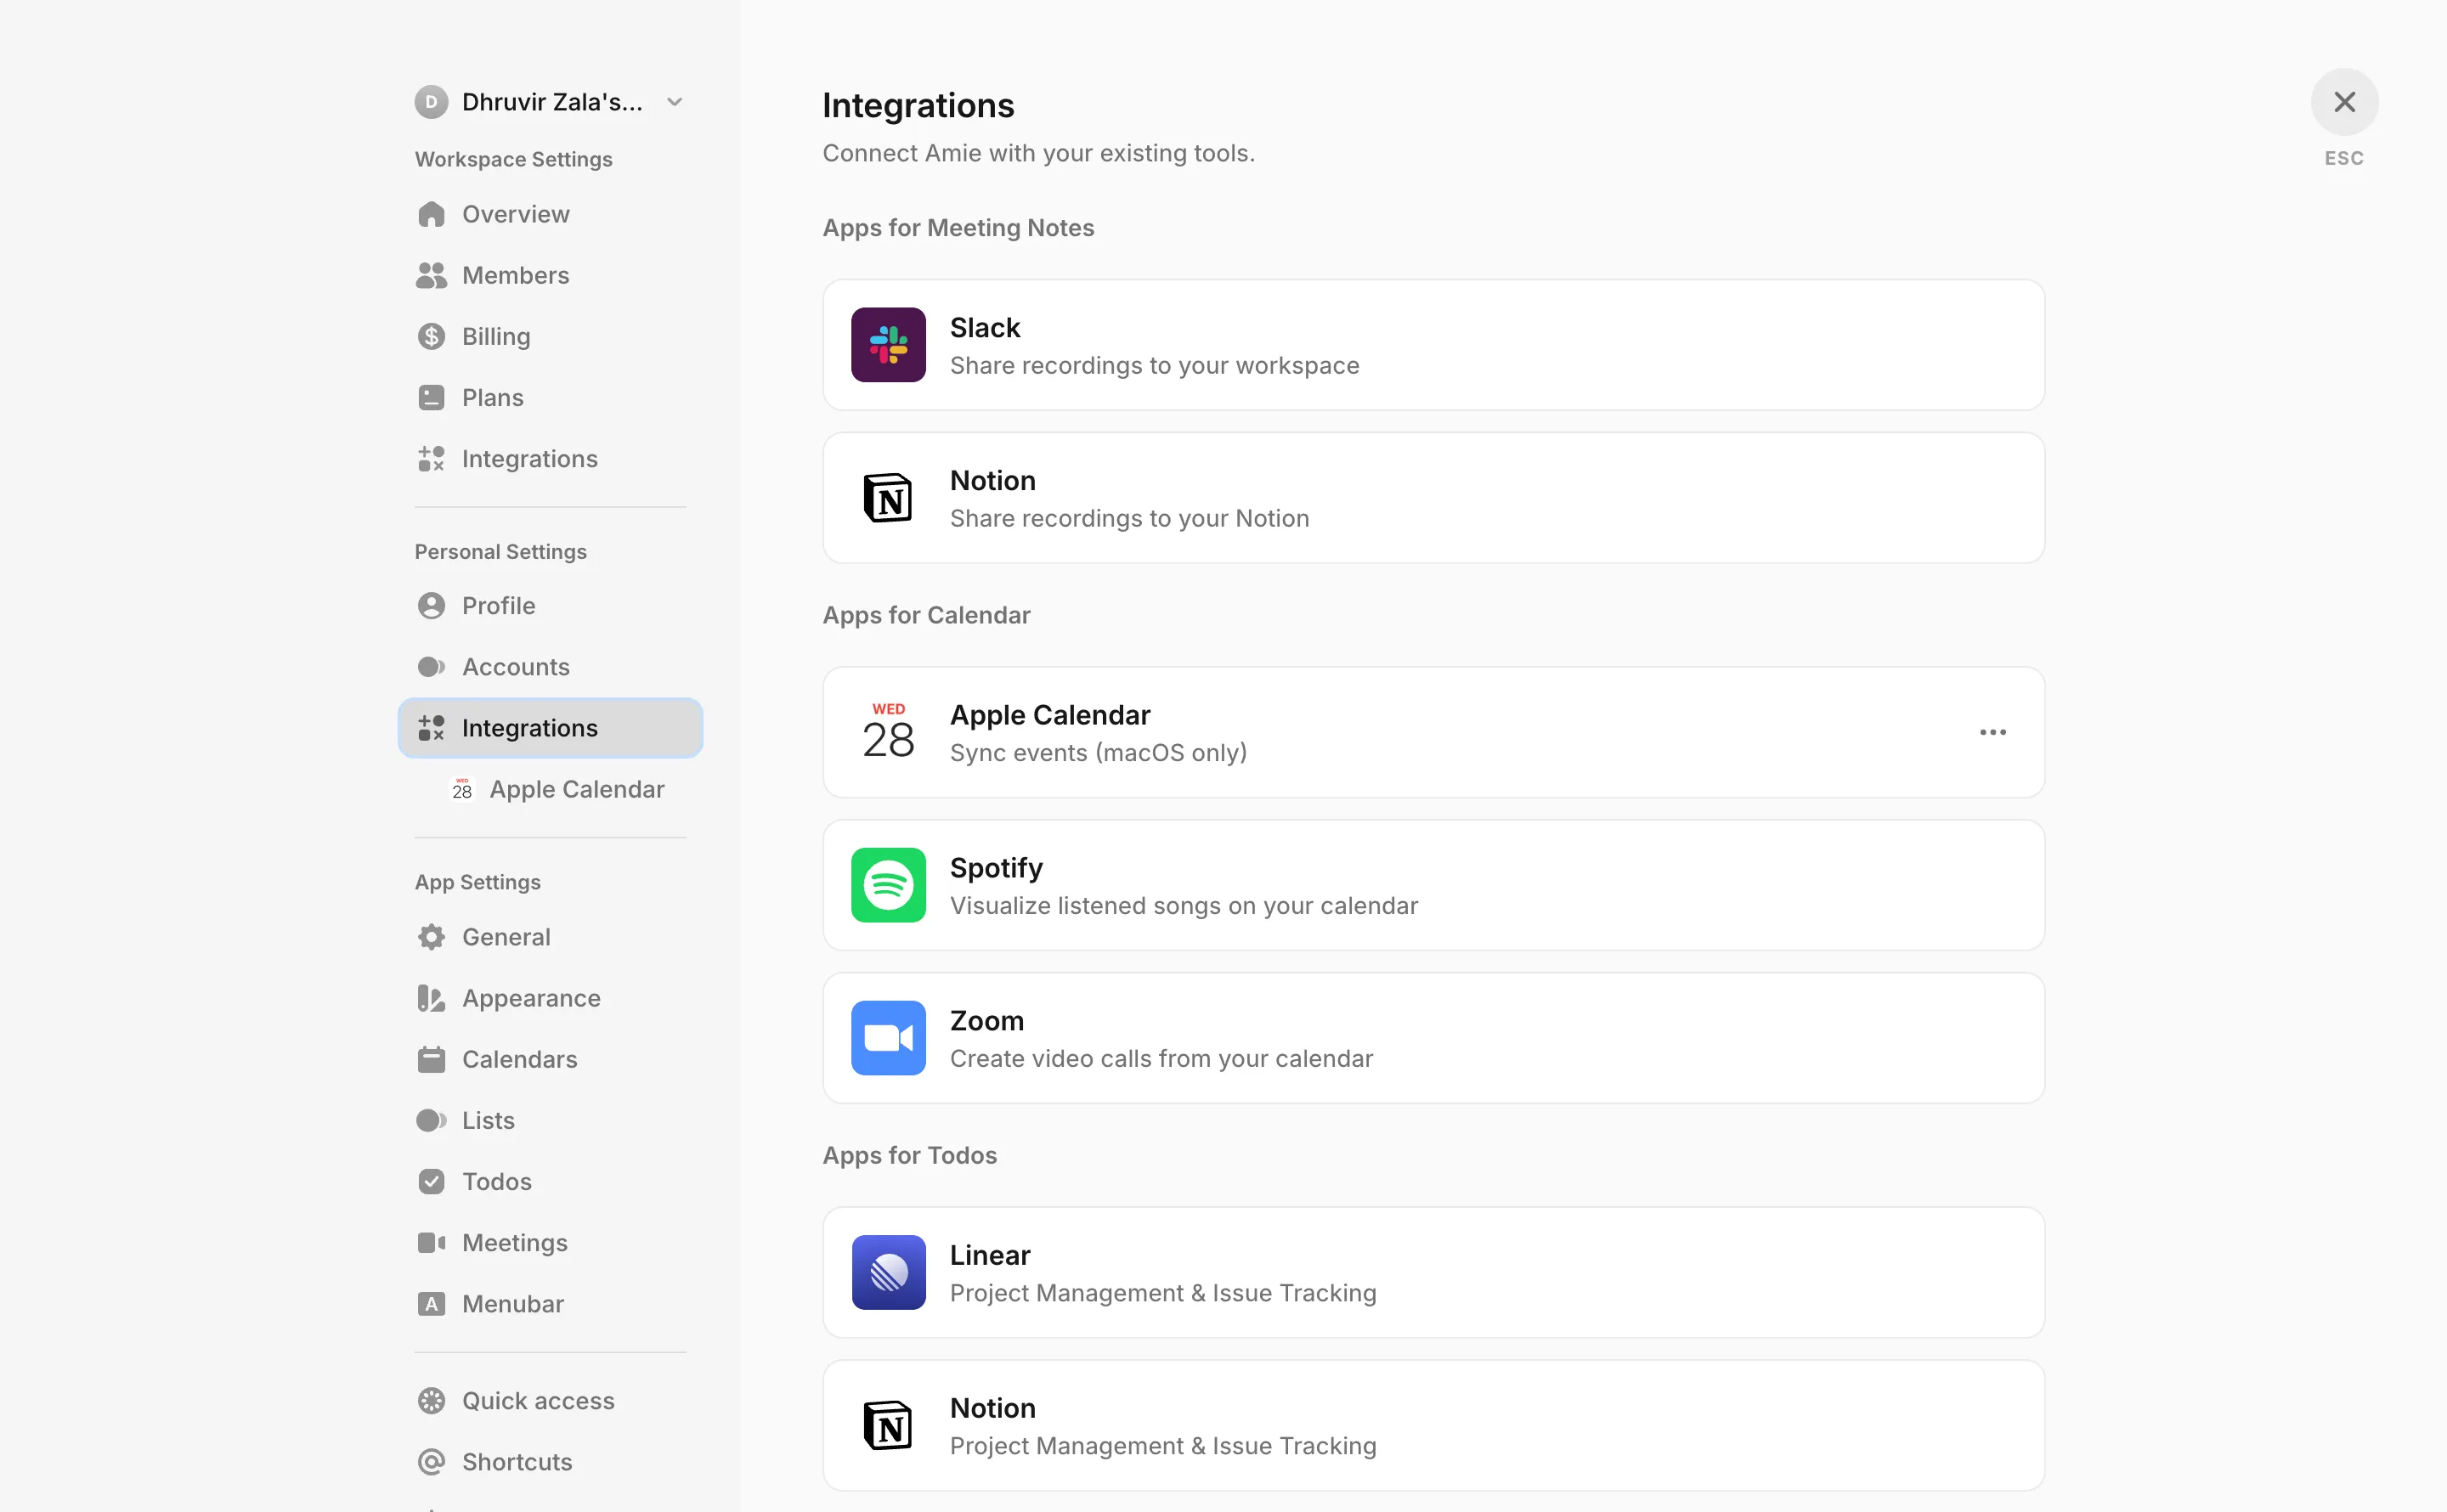The image size is (2447, 1512).
Task: Open the Apple Calendar integration card
Action: tap(1433, 732)
